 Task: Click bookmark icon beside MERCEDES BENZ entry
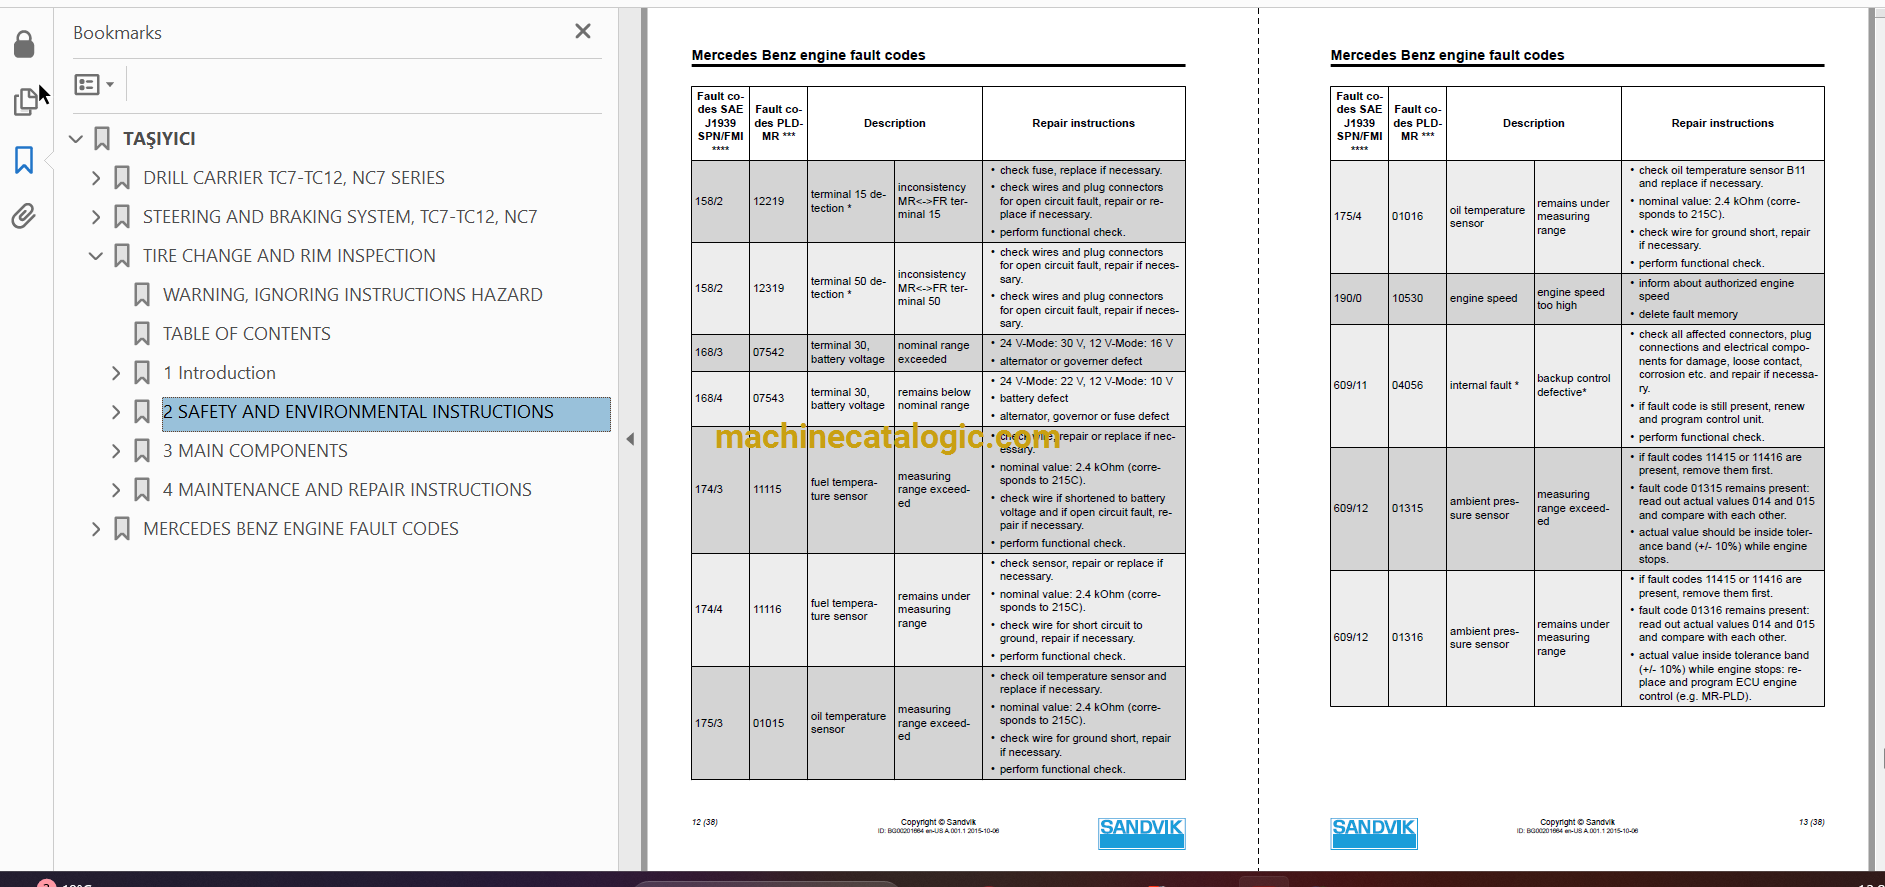[x=122, y=529]
